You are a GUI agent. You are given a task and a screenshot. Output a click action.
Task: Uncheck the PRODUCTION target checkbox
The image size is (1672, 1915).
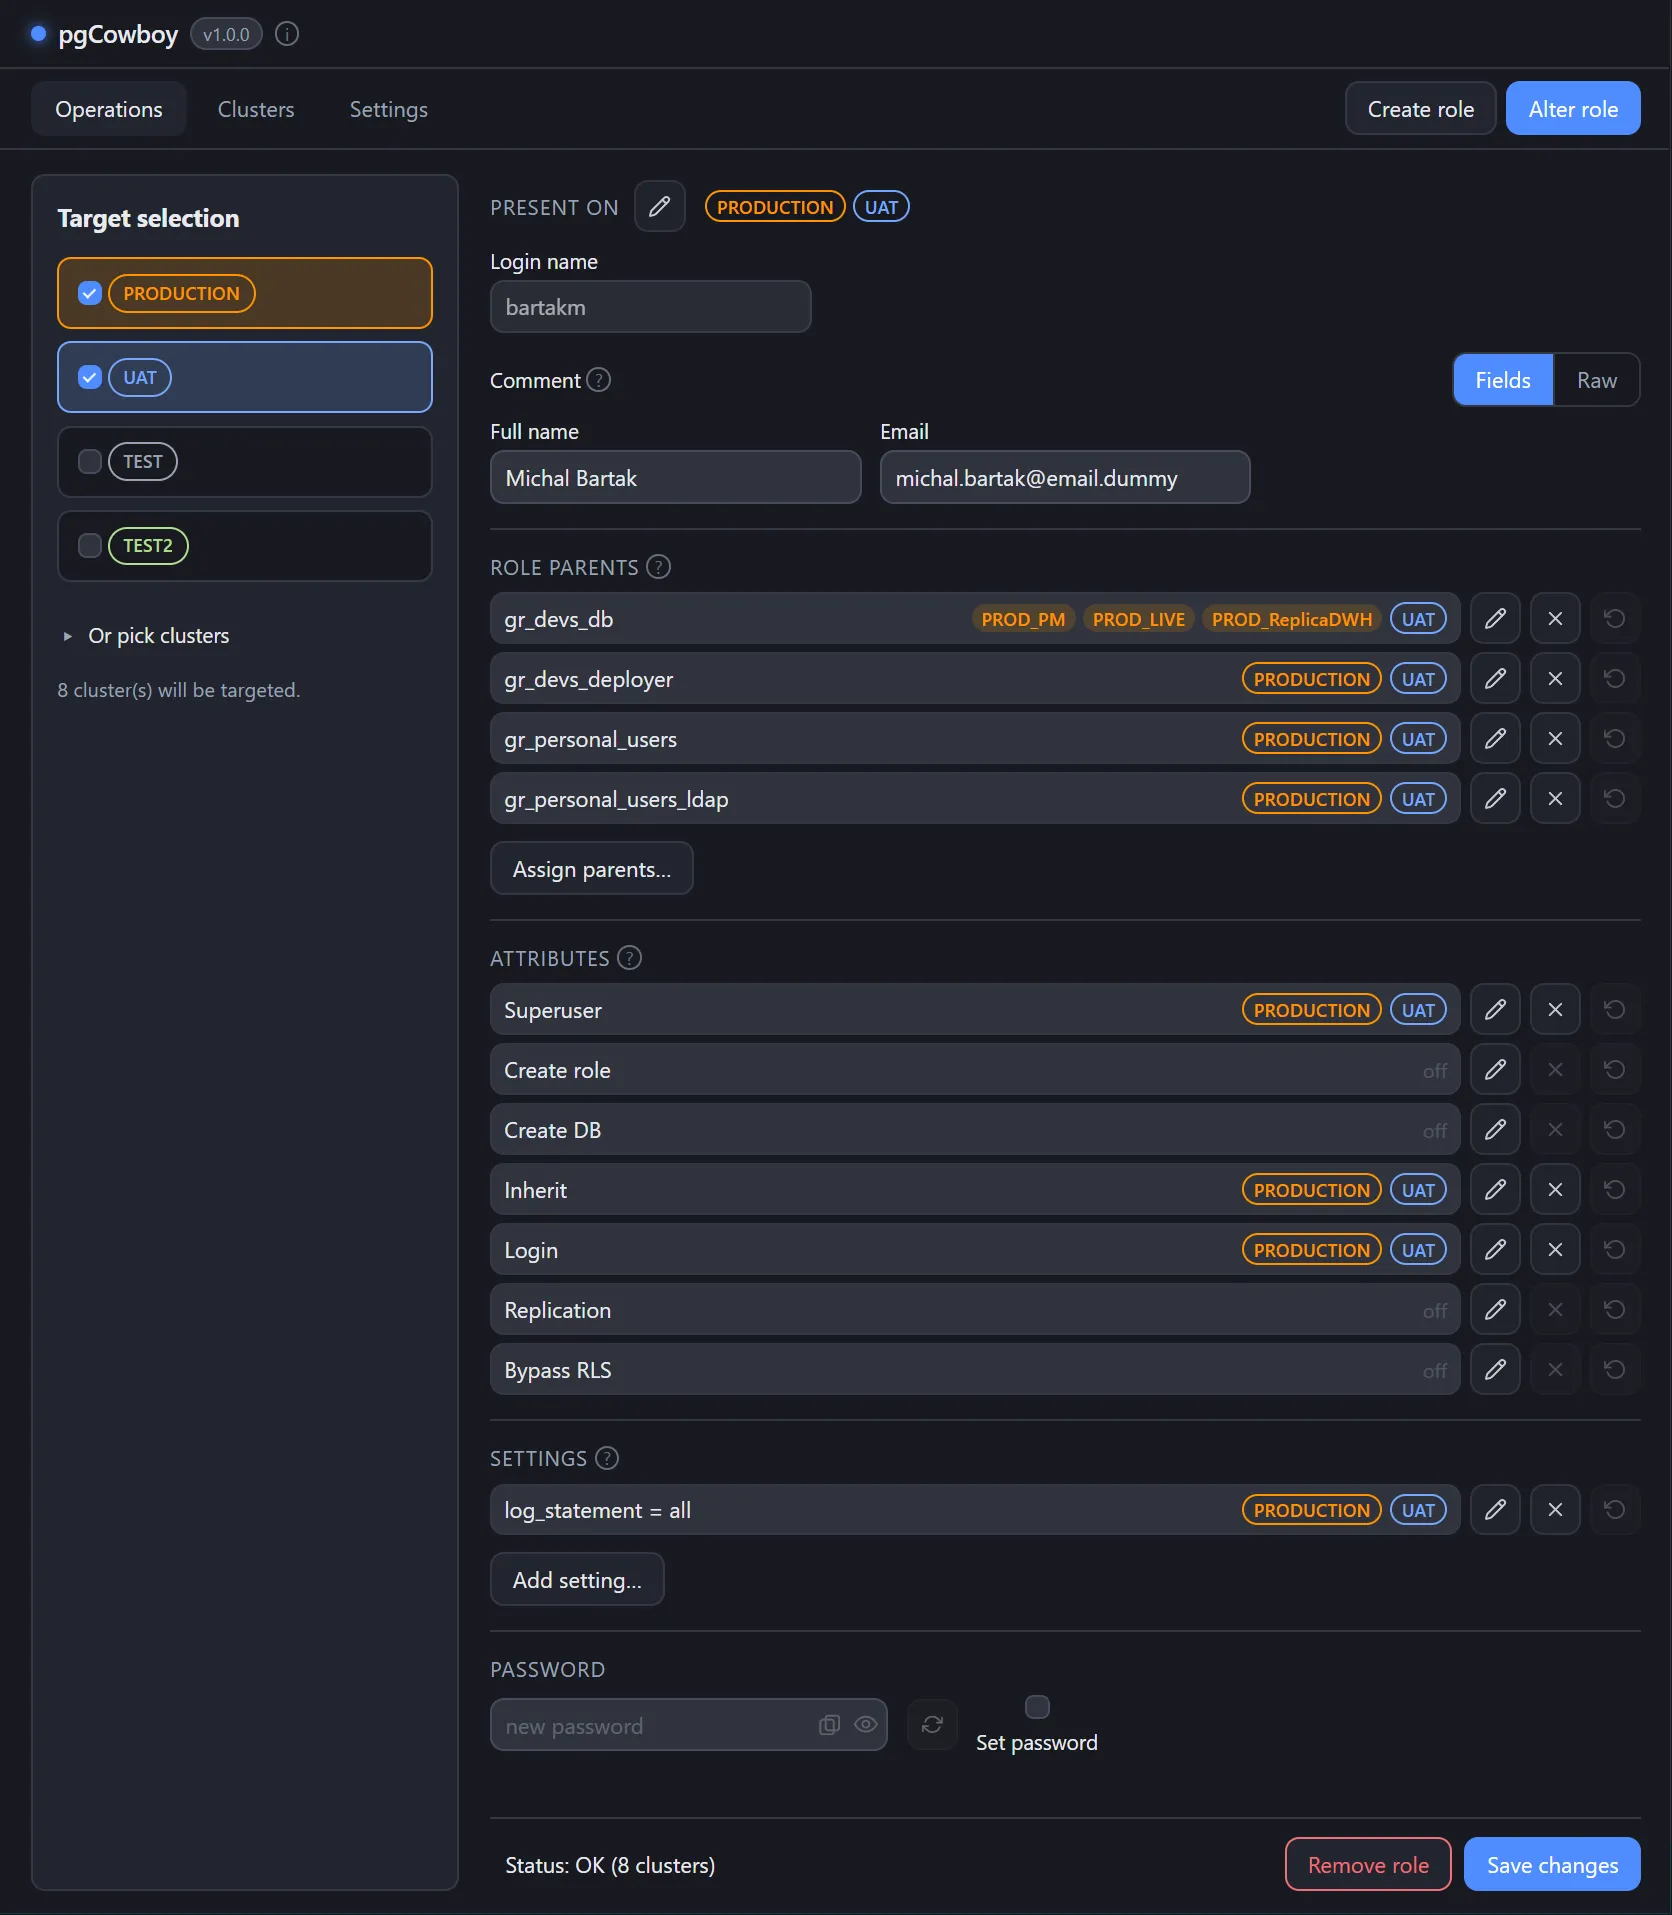tap(90, 294)
